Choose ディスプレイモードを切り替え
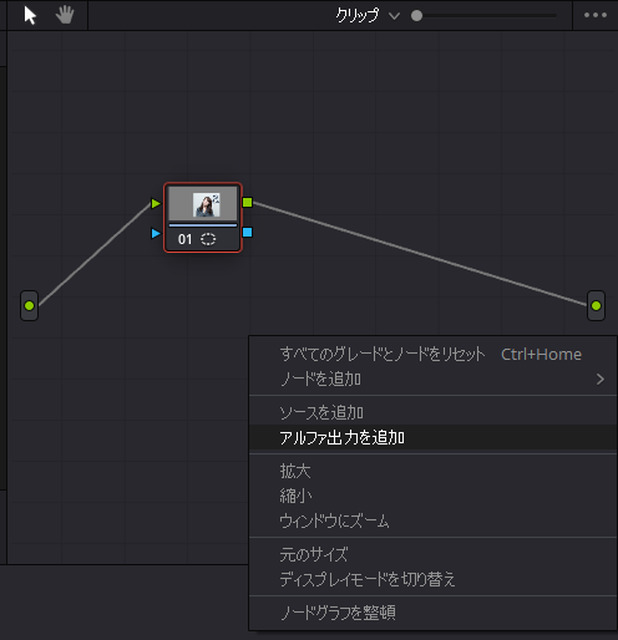 pos(433,579)
